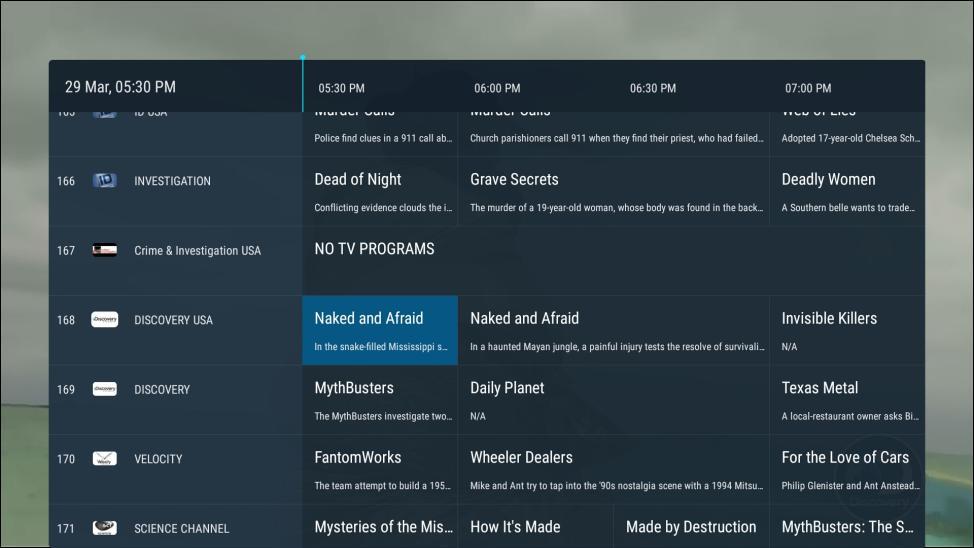Select Crime & Investigation USA channel name
This screenshot has height=548, width=974.
(x=198, y=250)
